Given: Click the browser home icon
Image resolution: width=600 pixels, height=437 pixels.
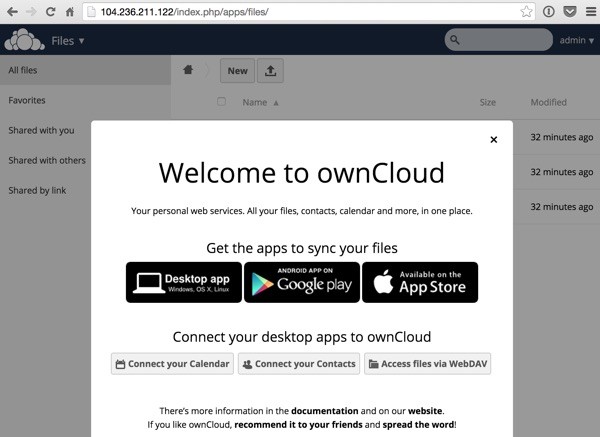Looking at the screenshot, I should 70,12.
